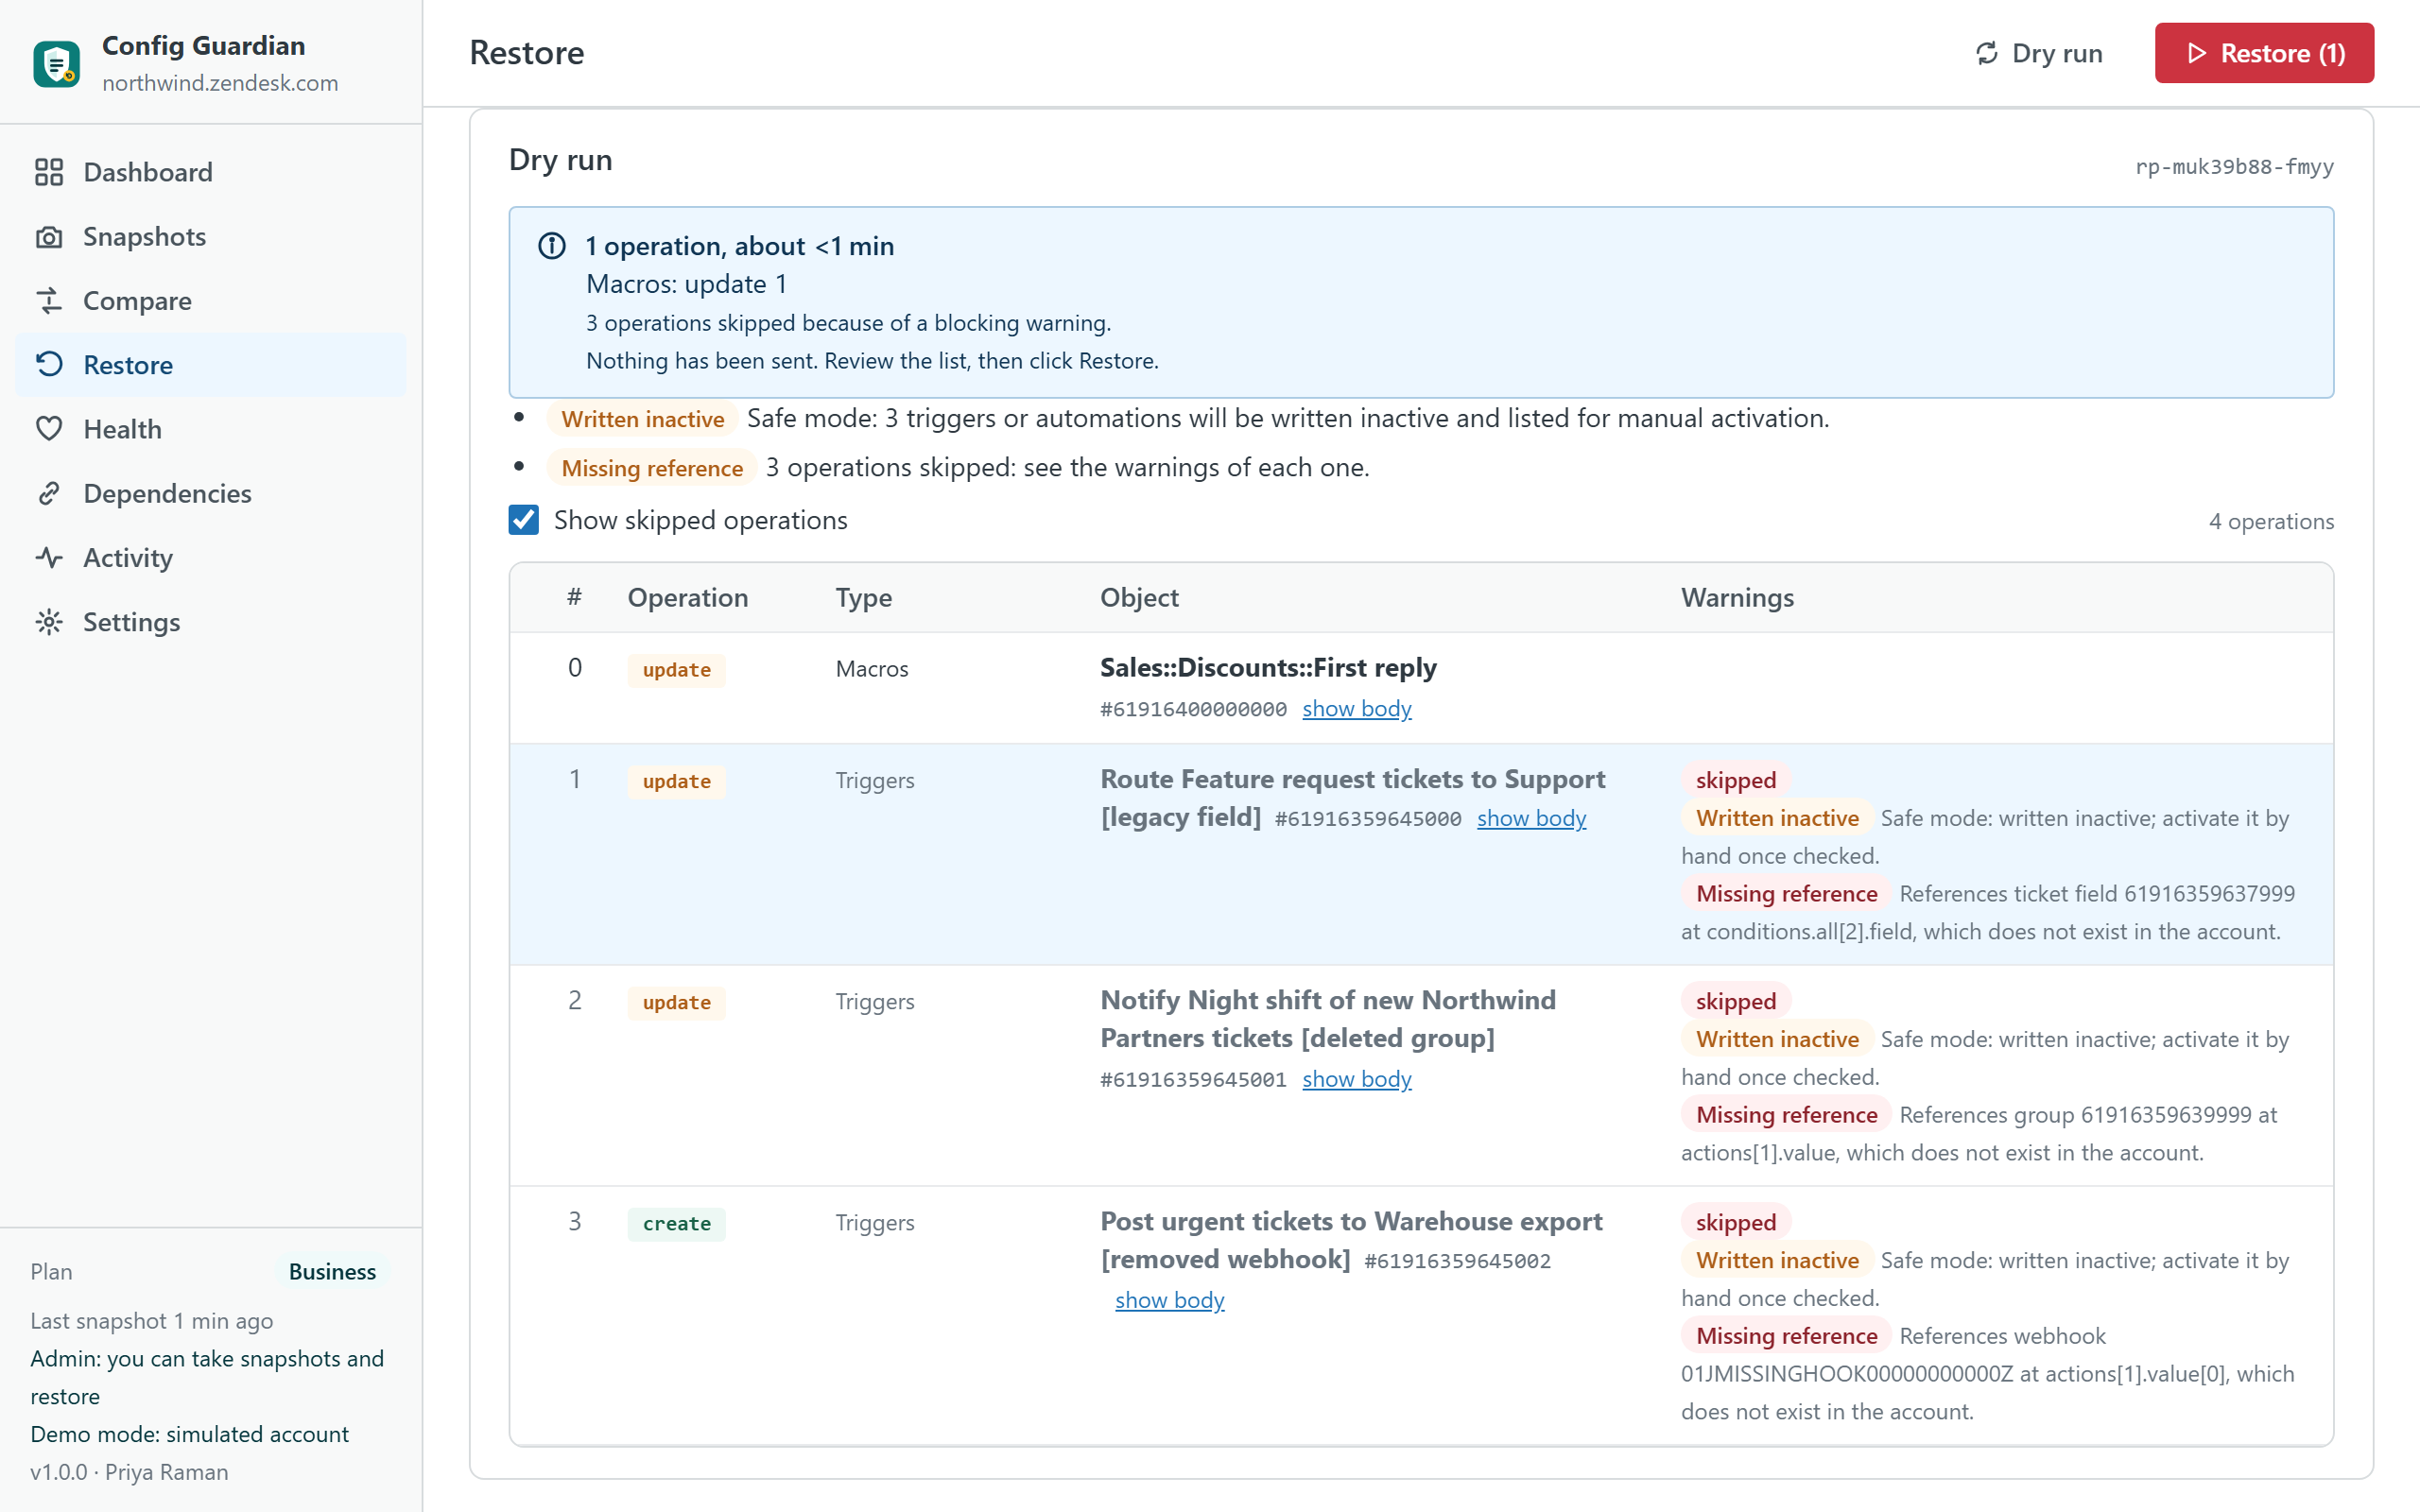Click the Config Guardian shield logo

(x=56, y=64)
